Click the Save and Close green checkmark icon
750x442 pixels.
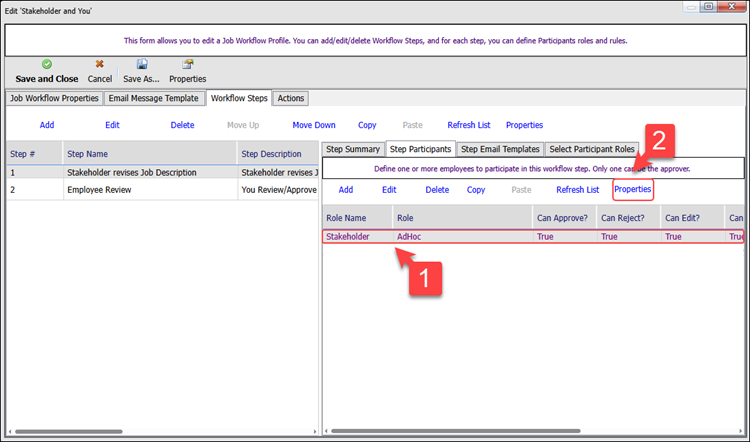pyautogui.click(x=46, y=64)
